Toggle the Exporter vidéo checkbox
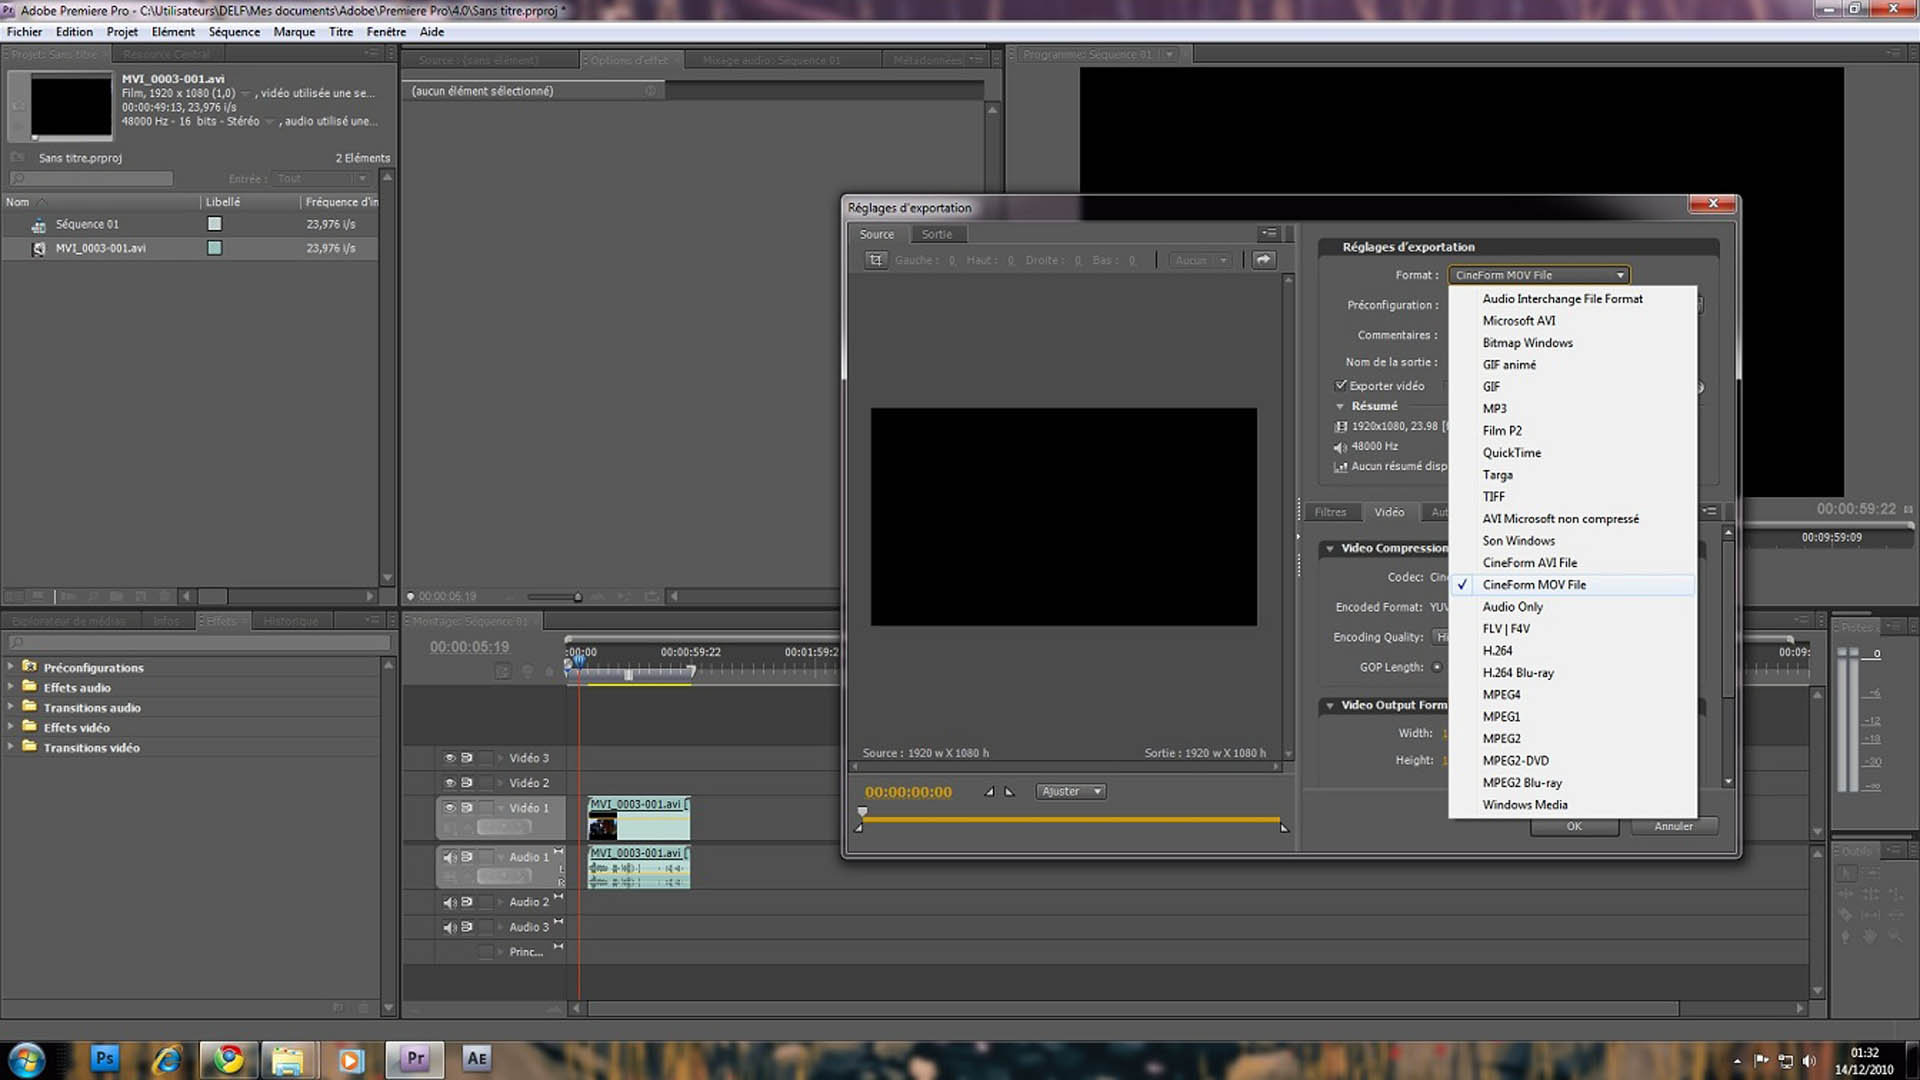1920x1080 pixels. point(1341,385)
